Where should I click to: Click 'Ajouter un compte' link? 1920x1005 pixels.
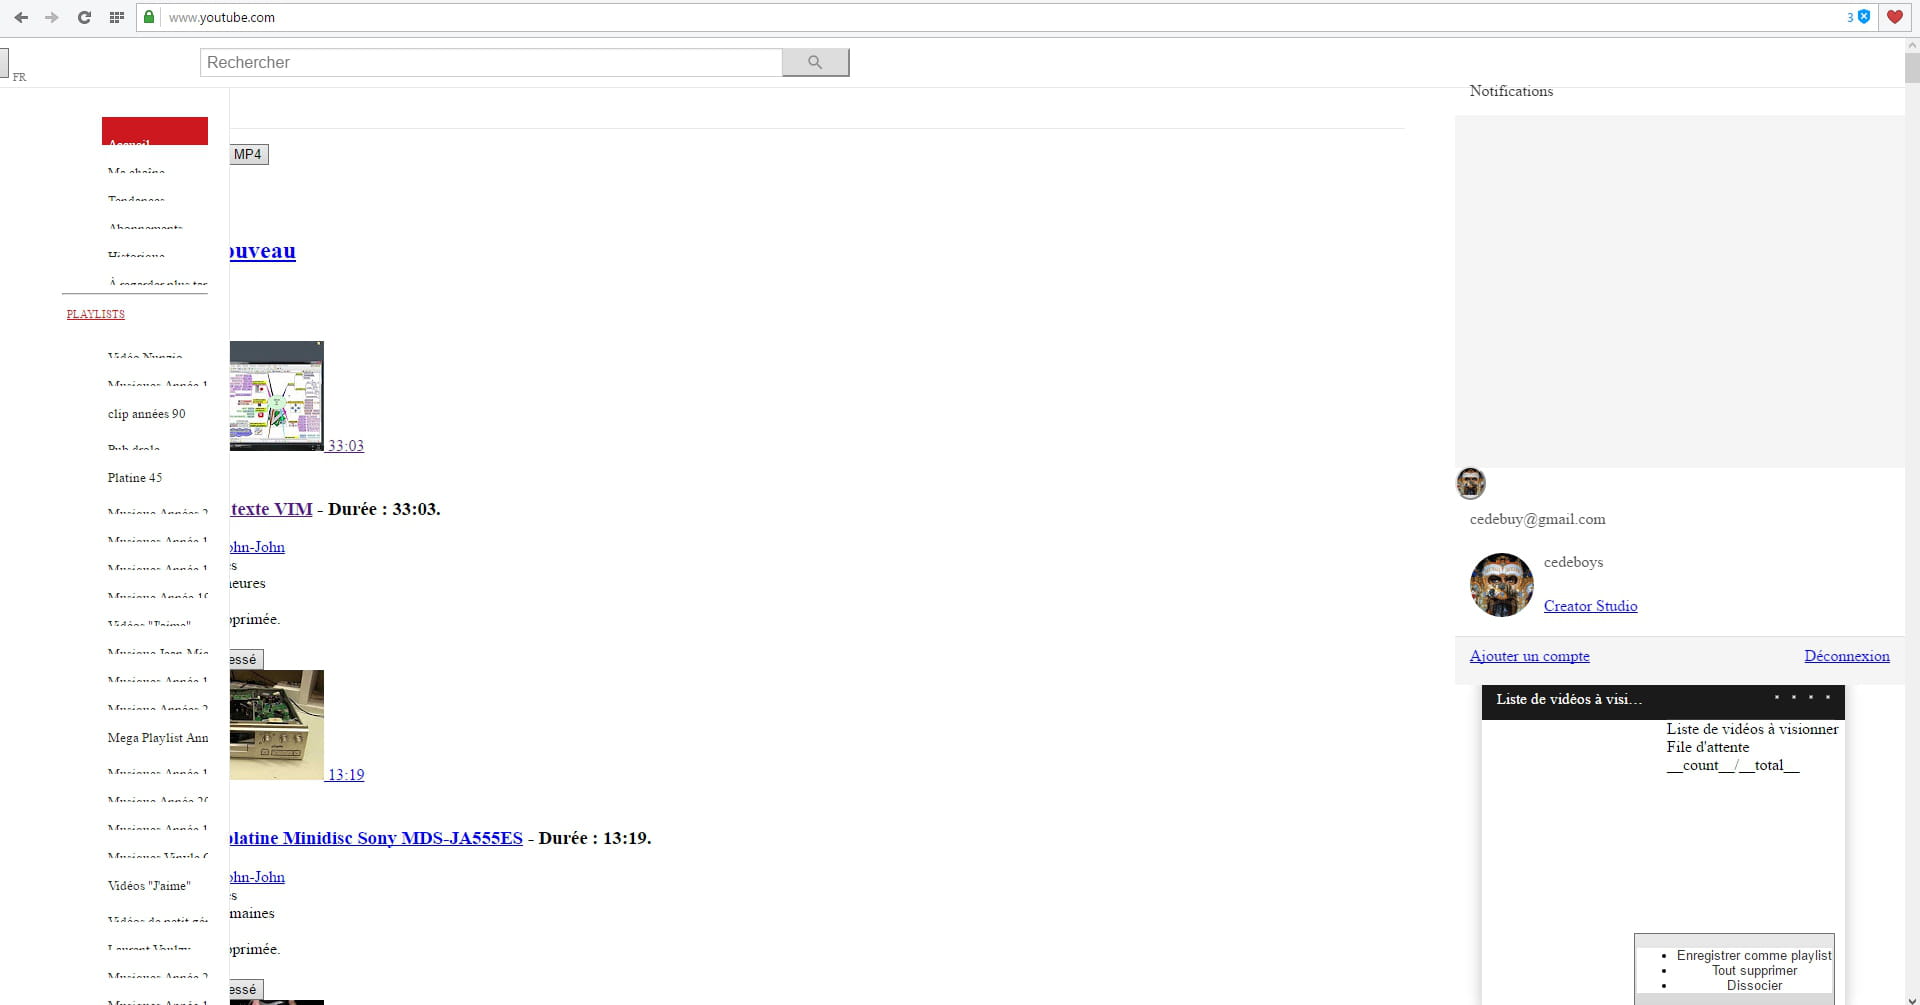pyautogui.click(x=1529, y=656)
